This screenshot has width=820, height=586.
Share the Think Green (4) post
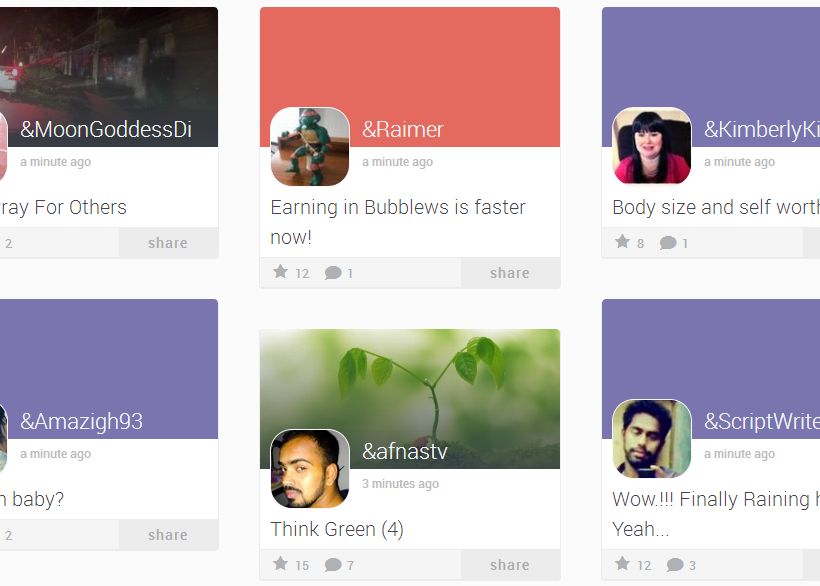coord(510,565)
